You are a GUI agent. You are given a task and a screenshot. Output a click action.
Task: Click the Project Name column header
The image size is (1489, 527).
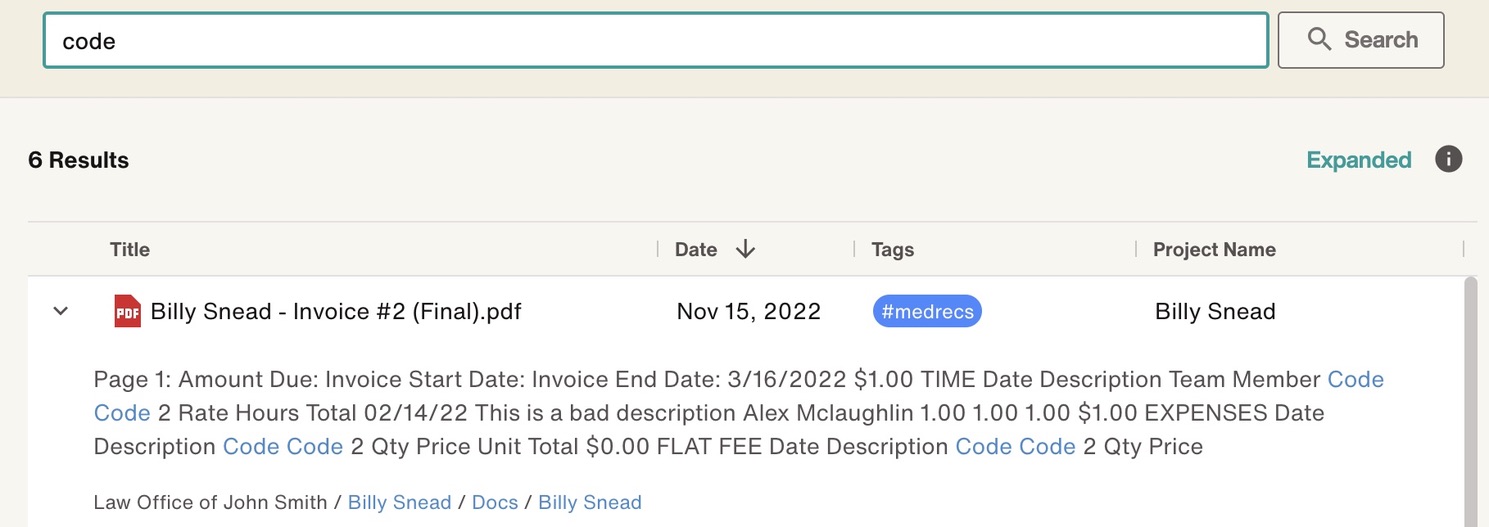(x=1214, y=250)
